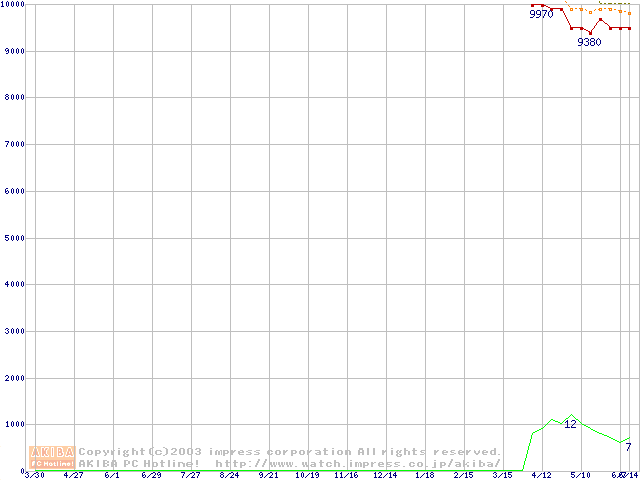The height and width of the screenshot is (480, 640).
Task: Select the 4/12 date on x-axis
Action: click(x=541, y=476)
